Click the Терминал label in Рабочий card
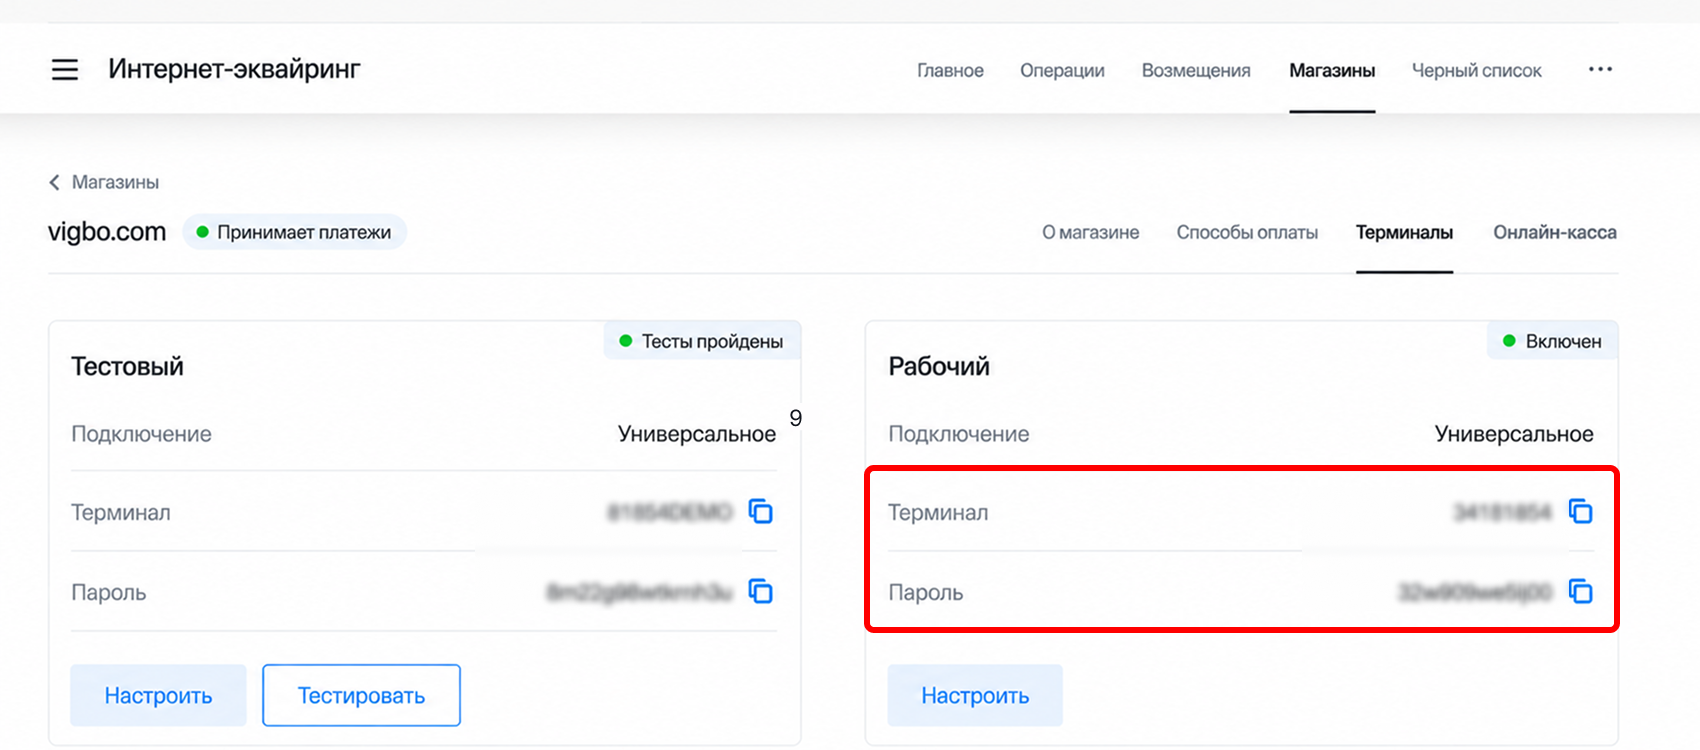1700x750 pixels. point(938,512)
